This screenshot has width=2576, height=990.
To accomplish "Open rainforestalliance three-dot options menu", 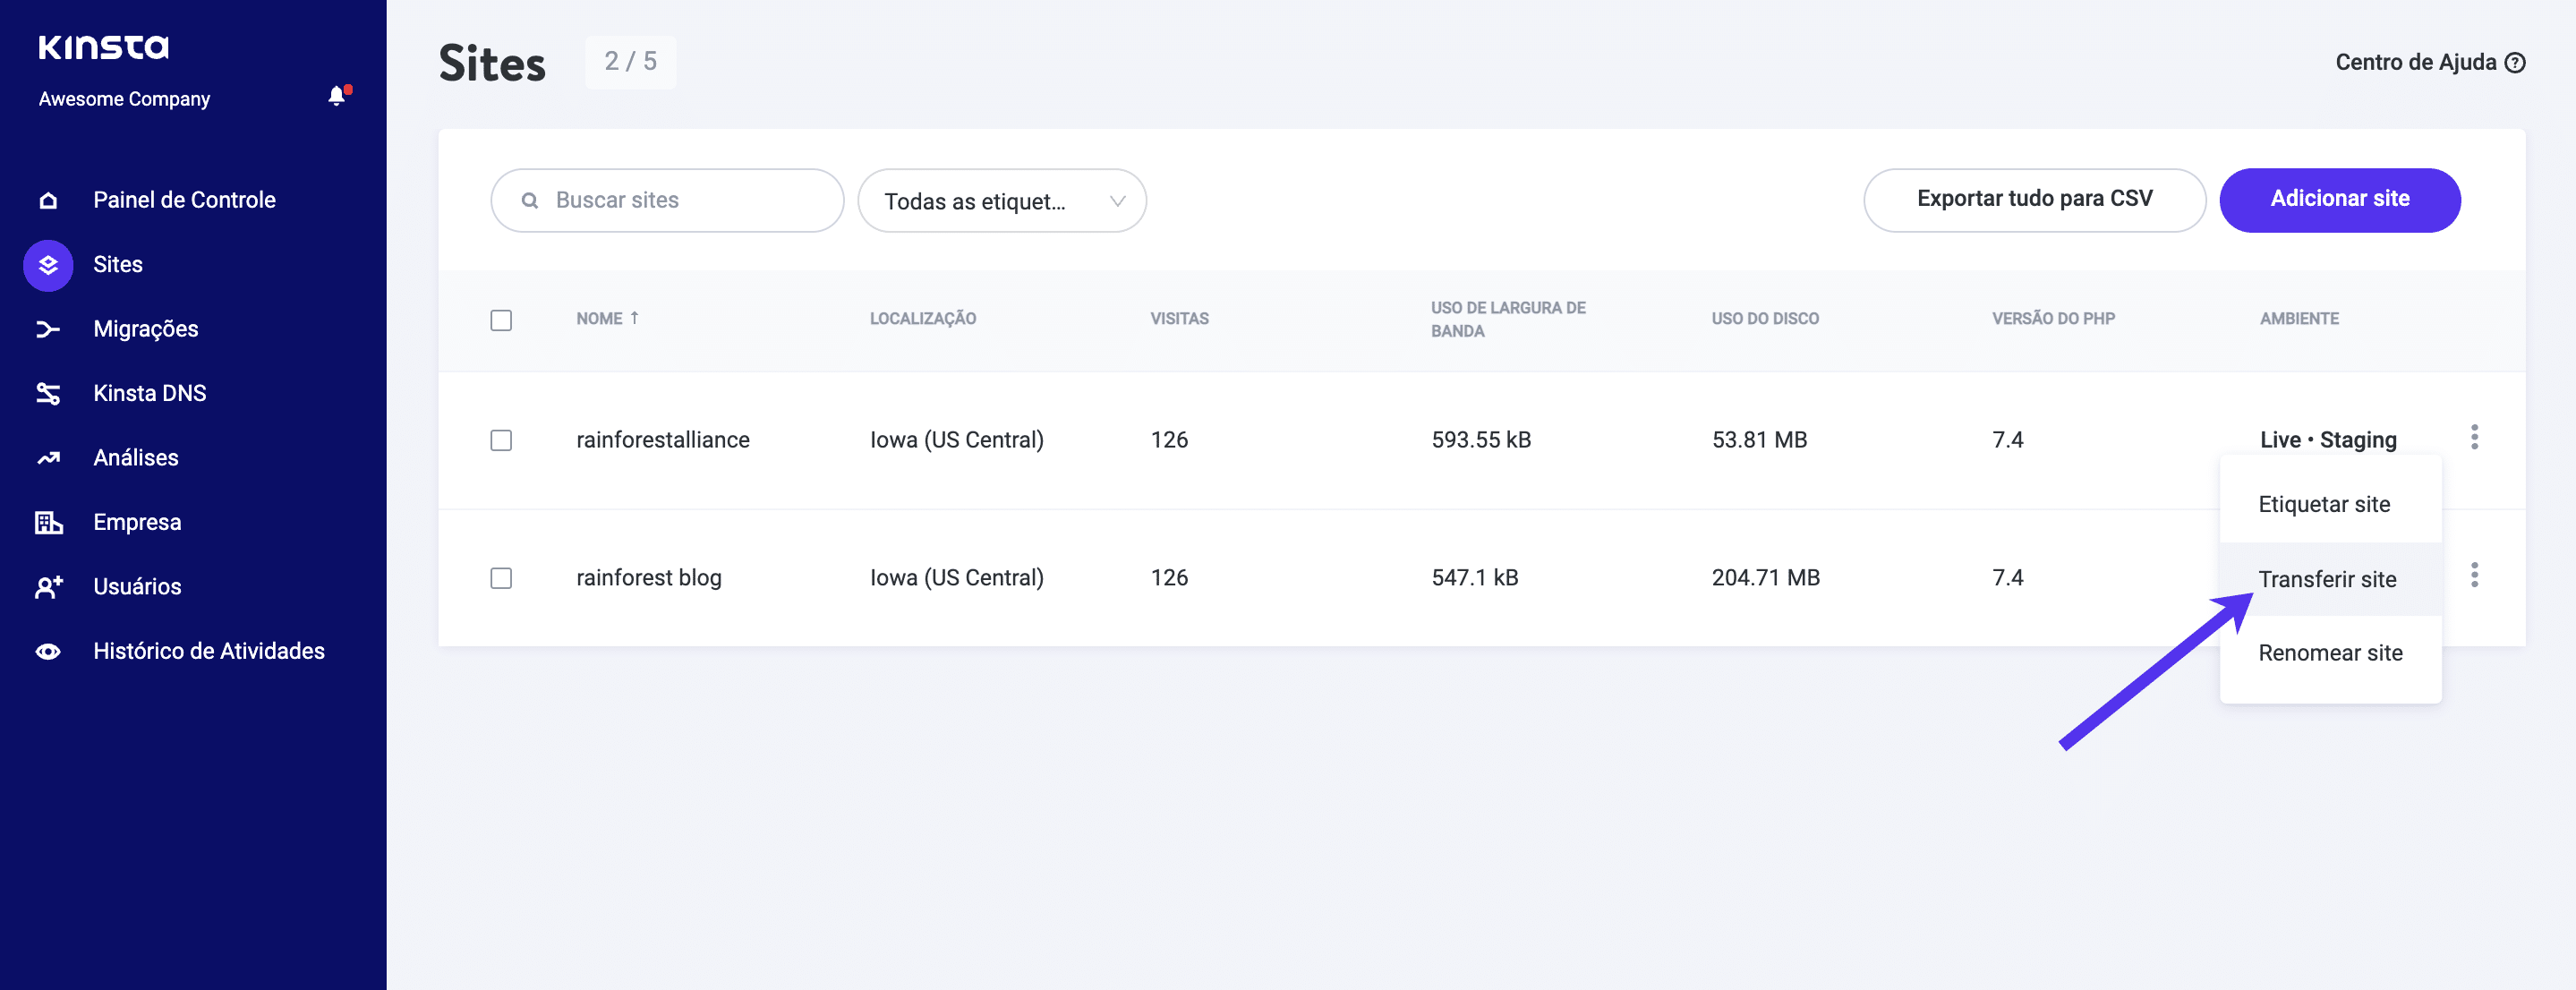I will coord(2474,437).
